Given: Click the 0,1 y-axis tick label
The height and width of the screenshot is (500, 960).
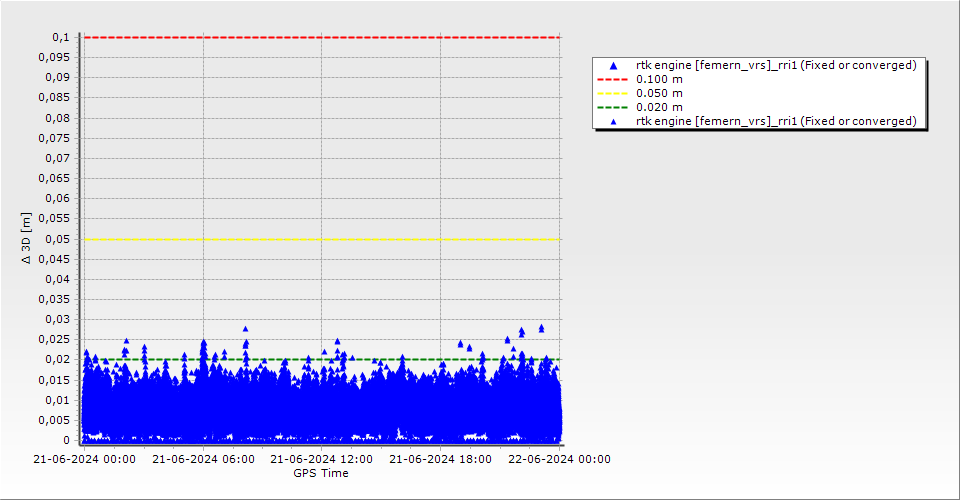Looking at the screenshot, I should [x=61, y=37].
